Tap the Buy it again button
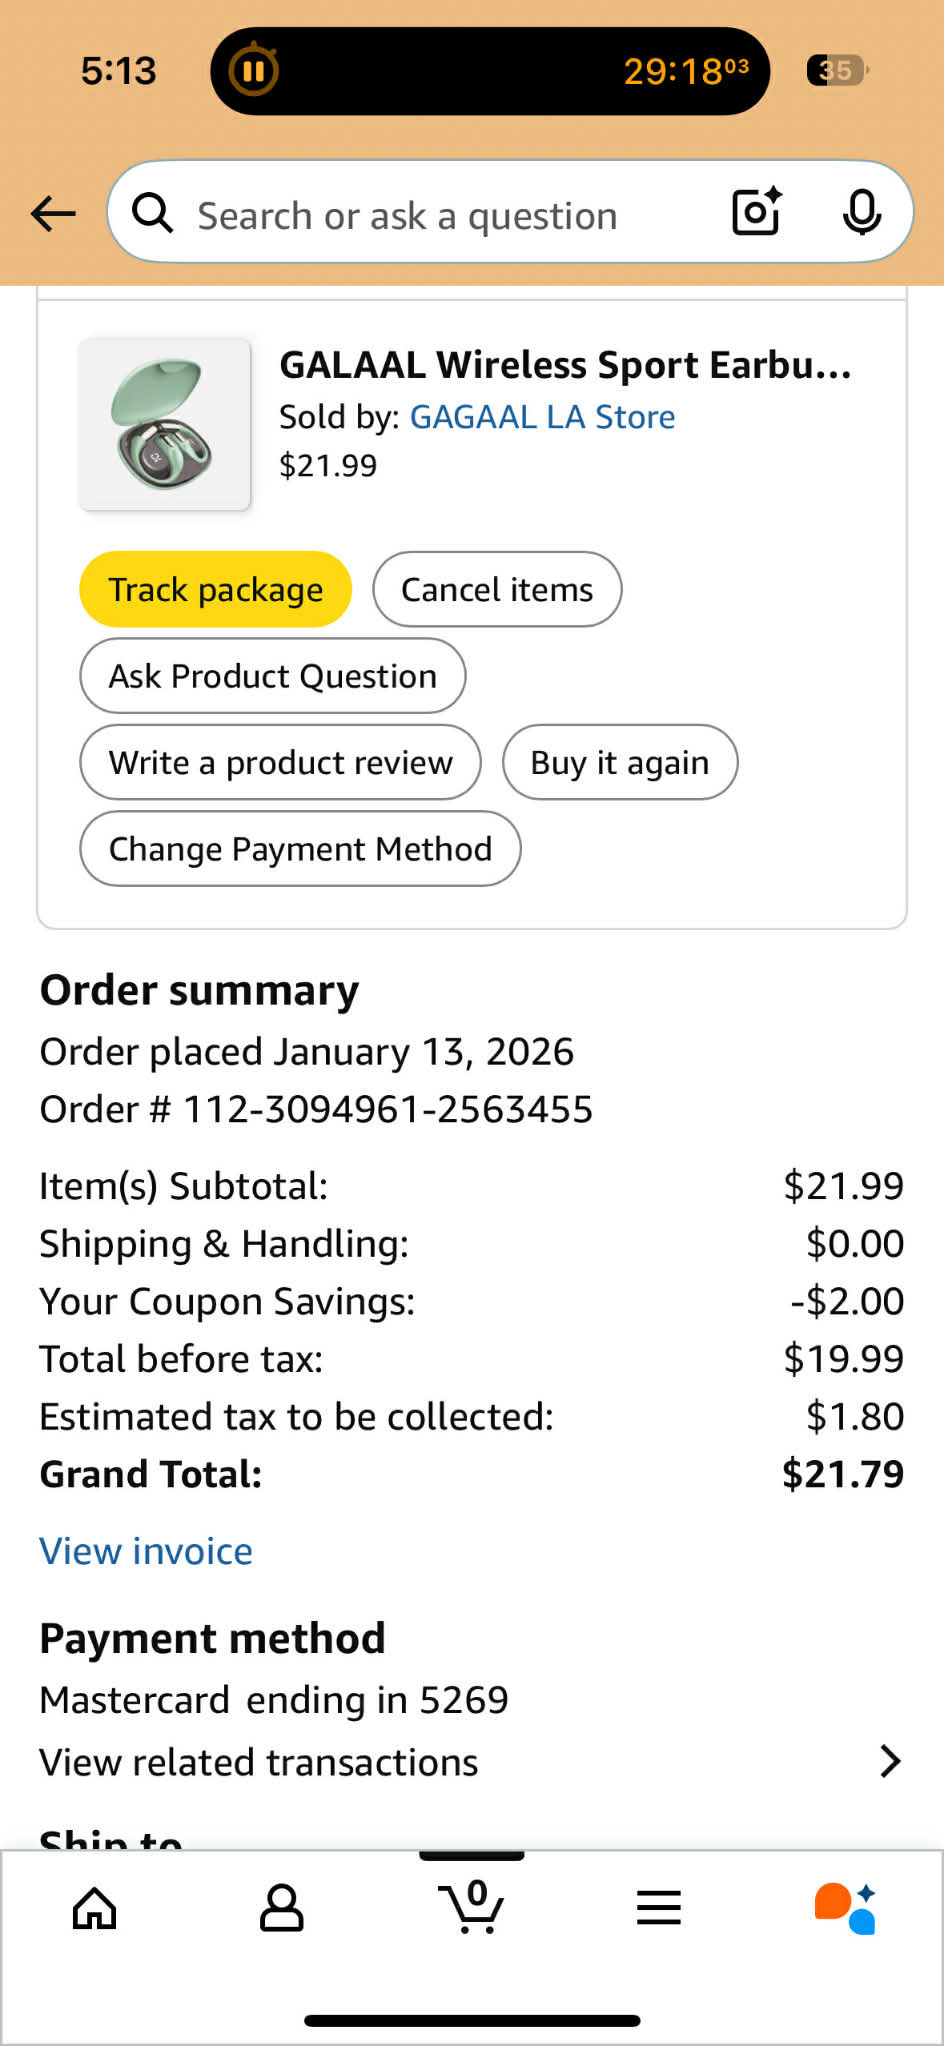The width and height of the screenshot is (944, 2046). click(x=620, y=763)
